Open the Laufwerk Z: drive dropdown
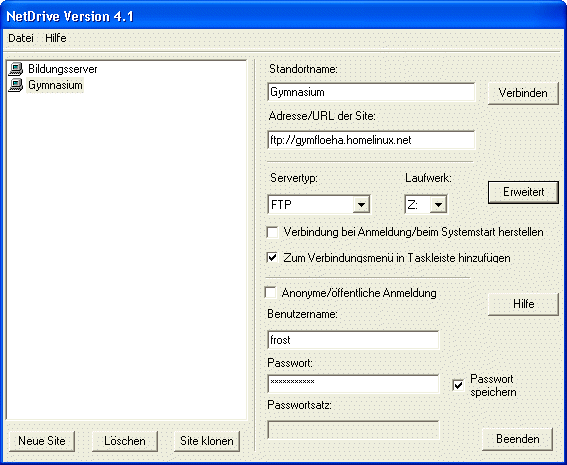 pyautogui.click(x=438, y=205)
